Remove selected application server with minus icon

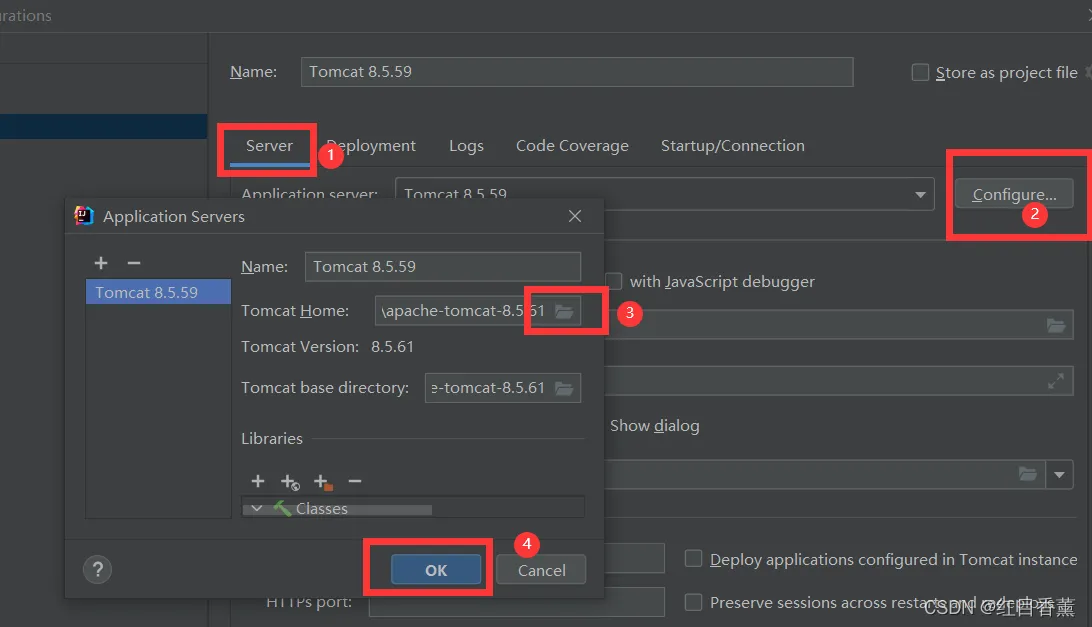134,263
